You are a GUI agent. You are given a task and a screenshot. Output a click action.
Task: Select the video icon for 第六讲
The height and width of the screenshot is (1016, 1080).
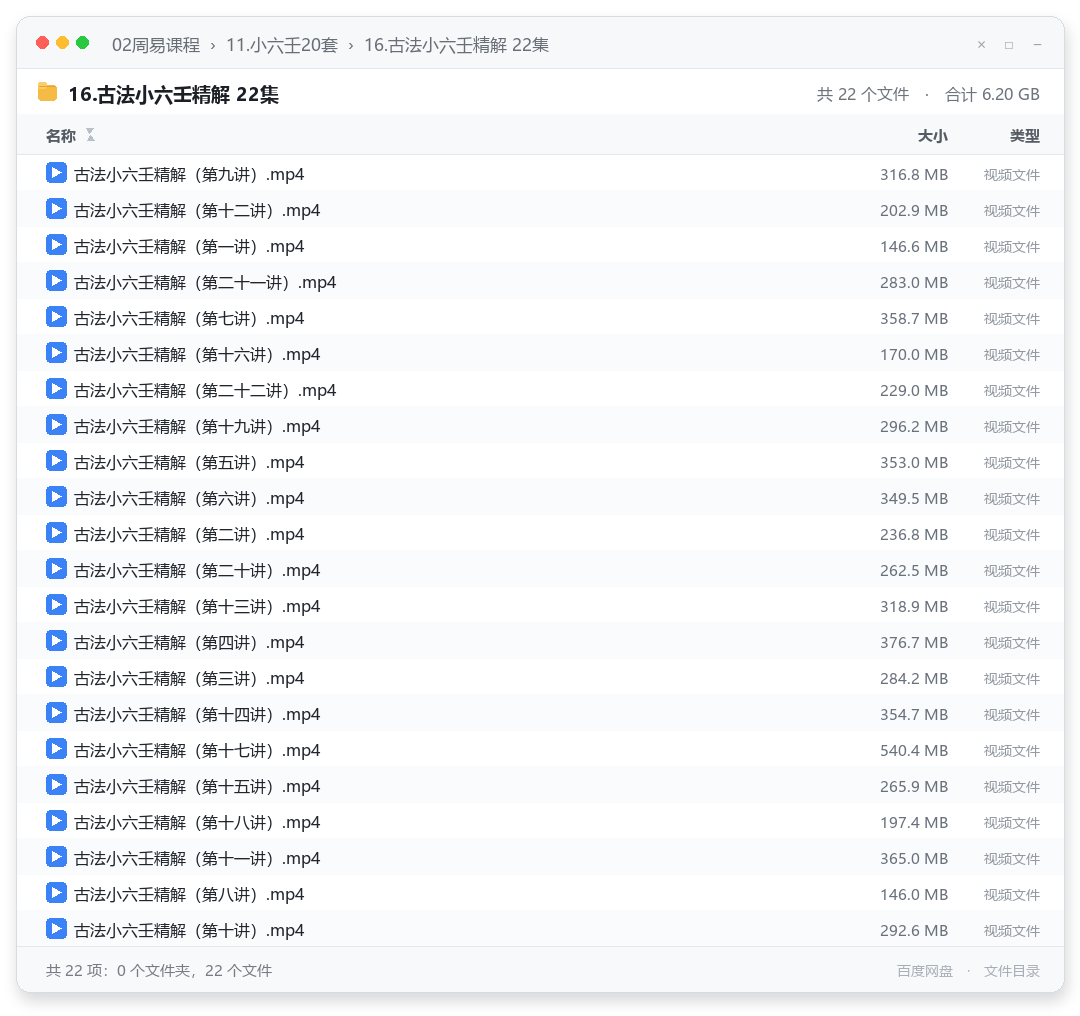click(x=56, y=497)
